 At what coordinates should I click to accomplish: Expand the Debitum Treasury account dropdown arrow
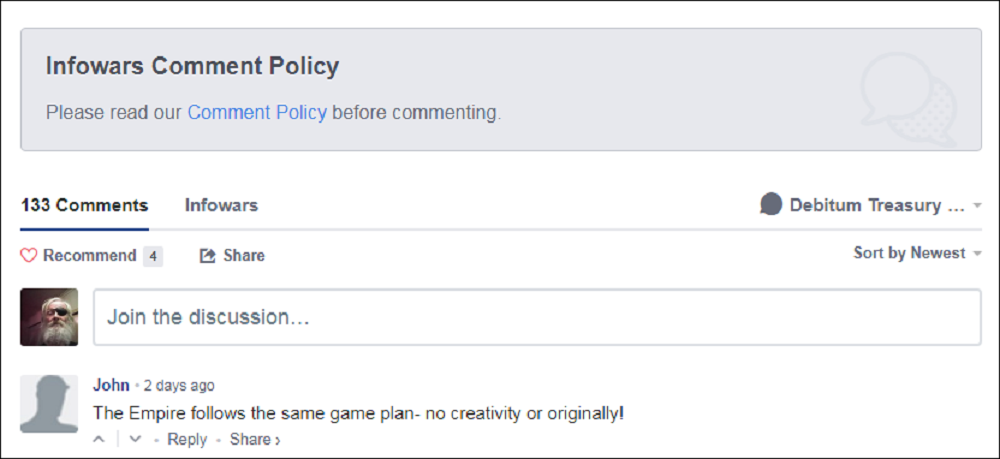(977, 206)
